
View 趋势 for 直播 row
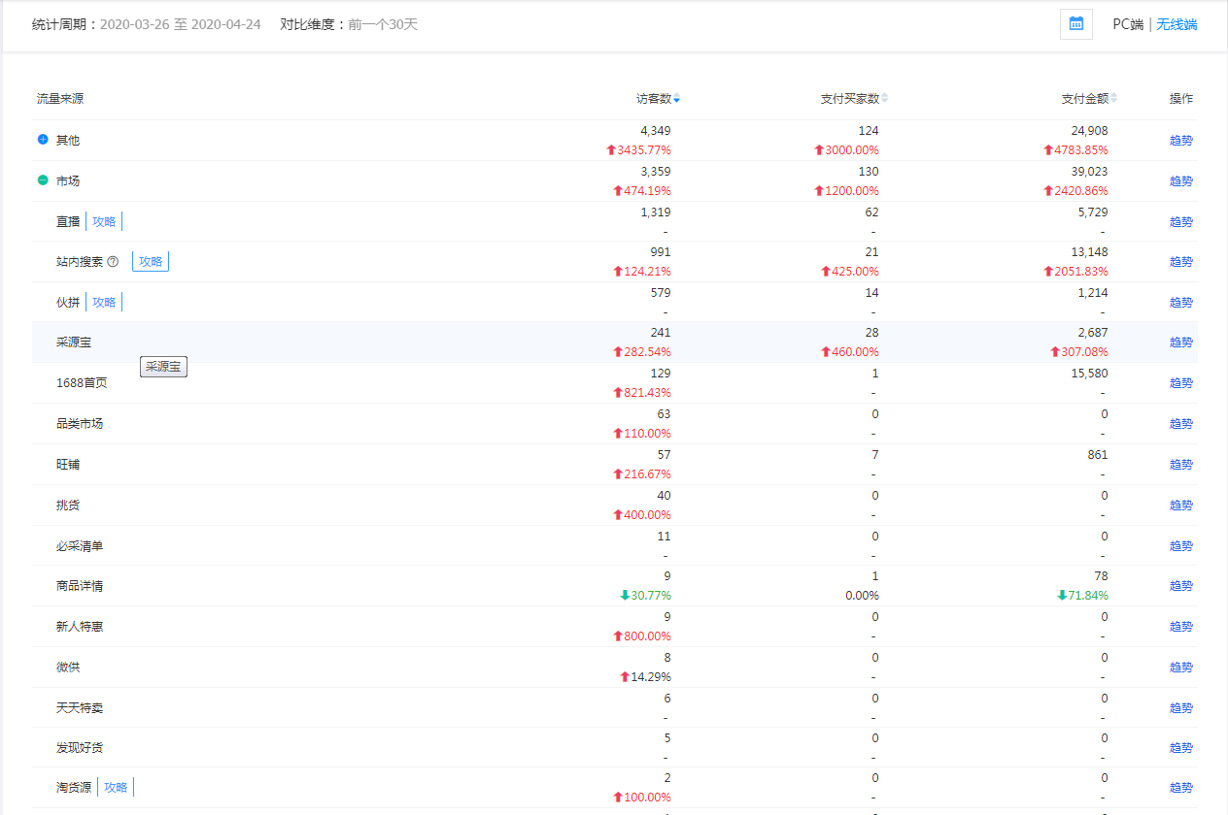click(1181, 222)
